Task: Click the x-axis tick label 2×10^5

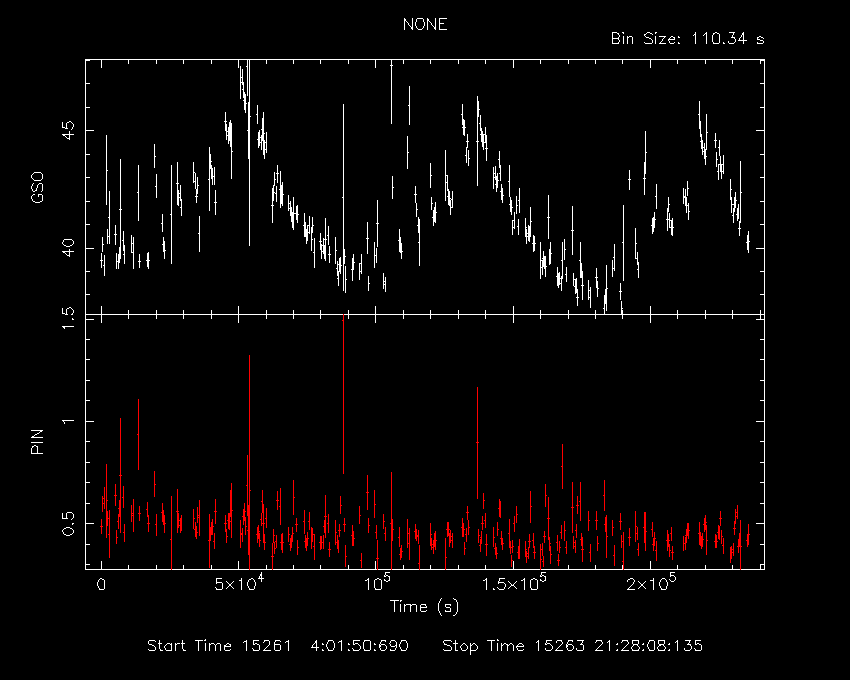Action: pyautogui.click(x=652, y=582)
